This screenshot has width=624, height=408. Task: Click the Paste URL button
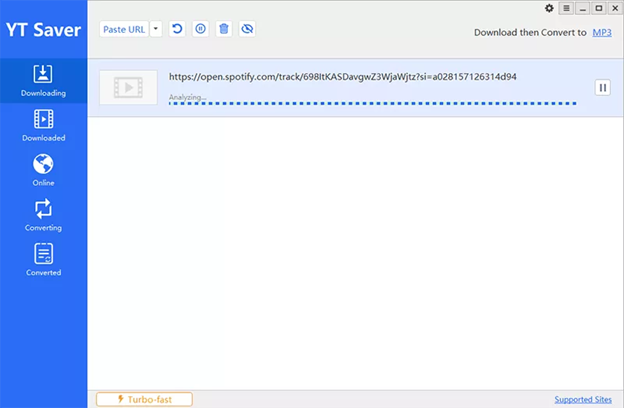[x=124, y=29]
